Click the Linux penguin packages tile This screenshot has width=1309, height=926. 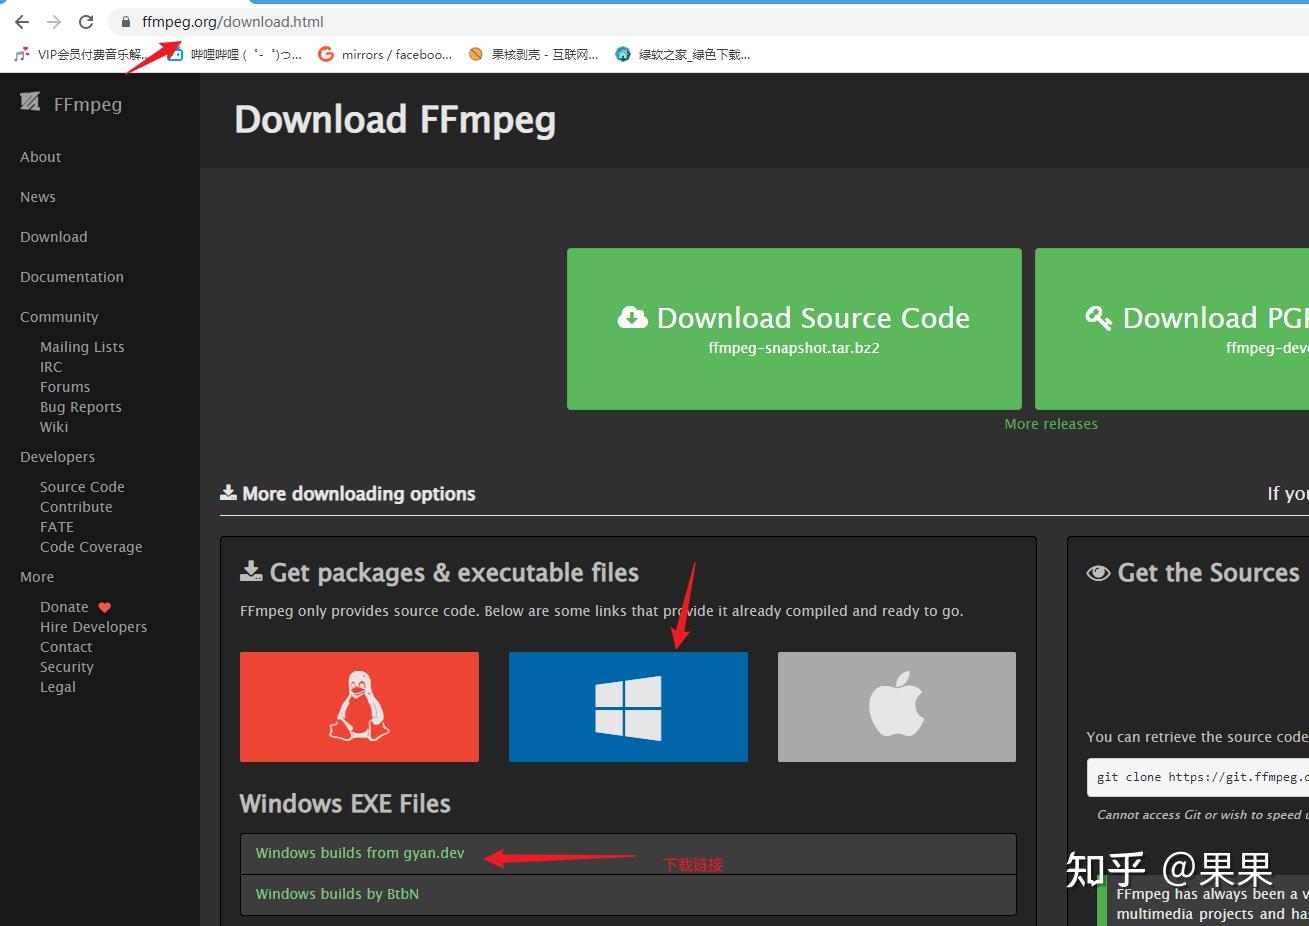359,706
